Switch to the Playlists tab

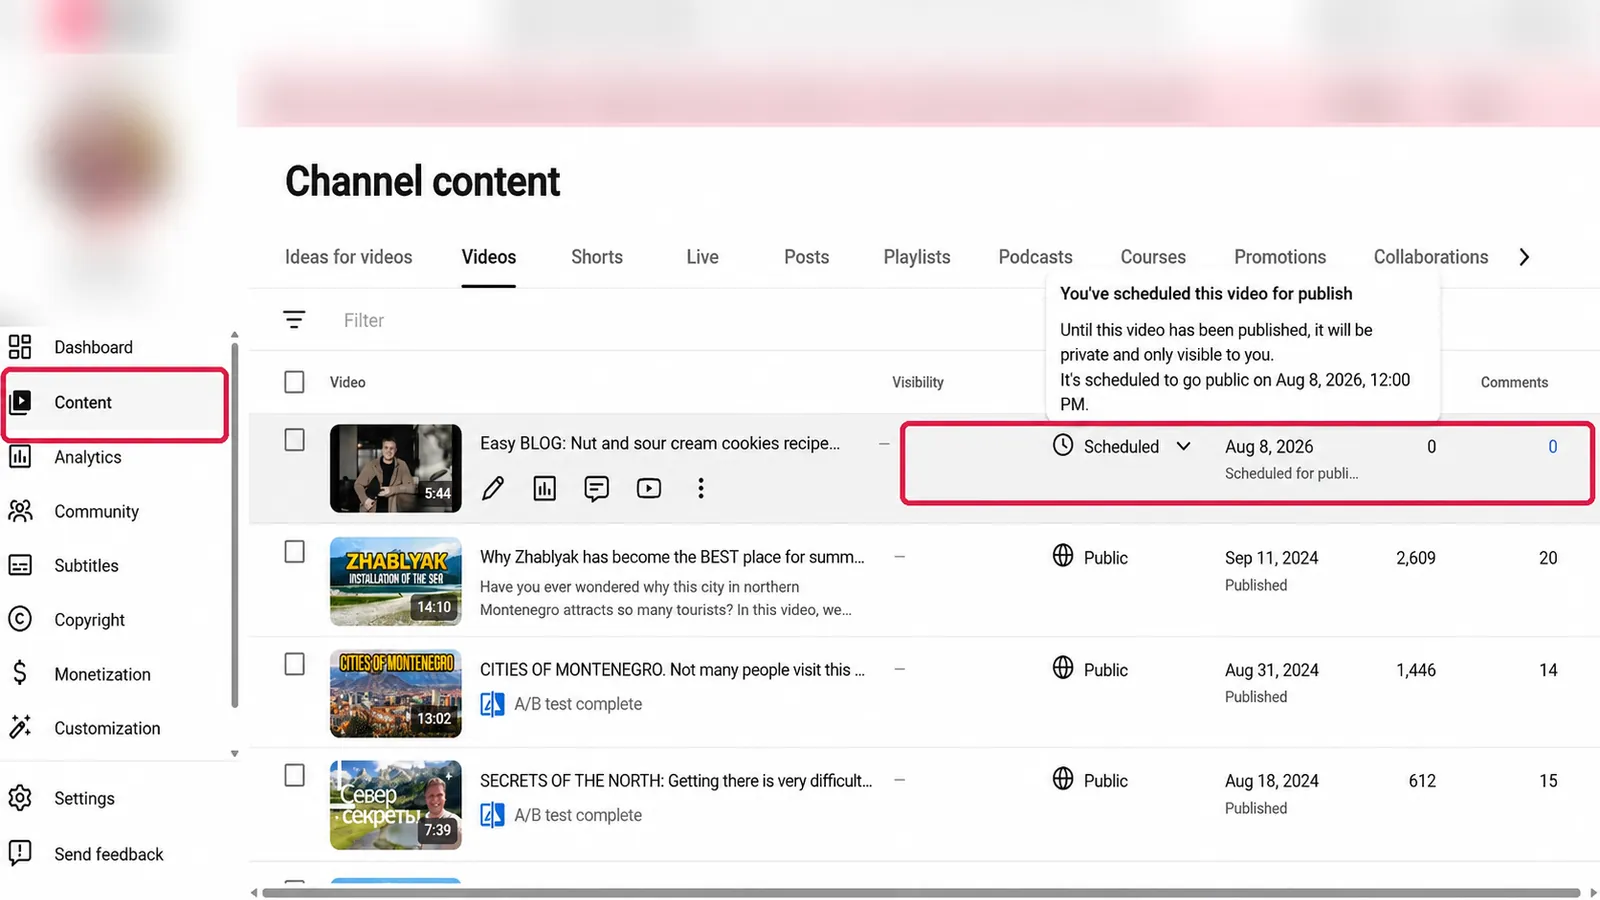tap(917, 257)
